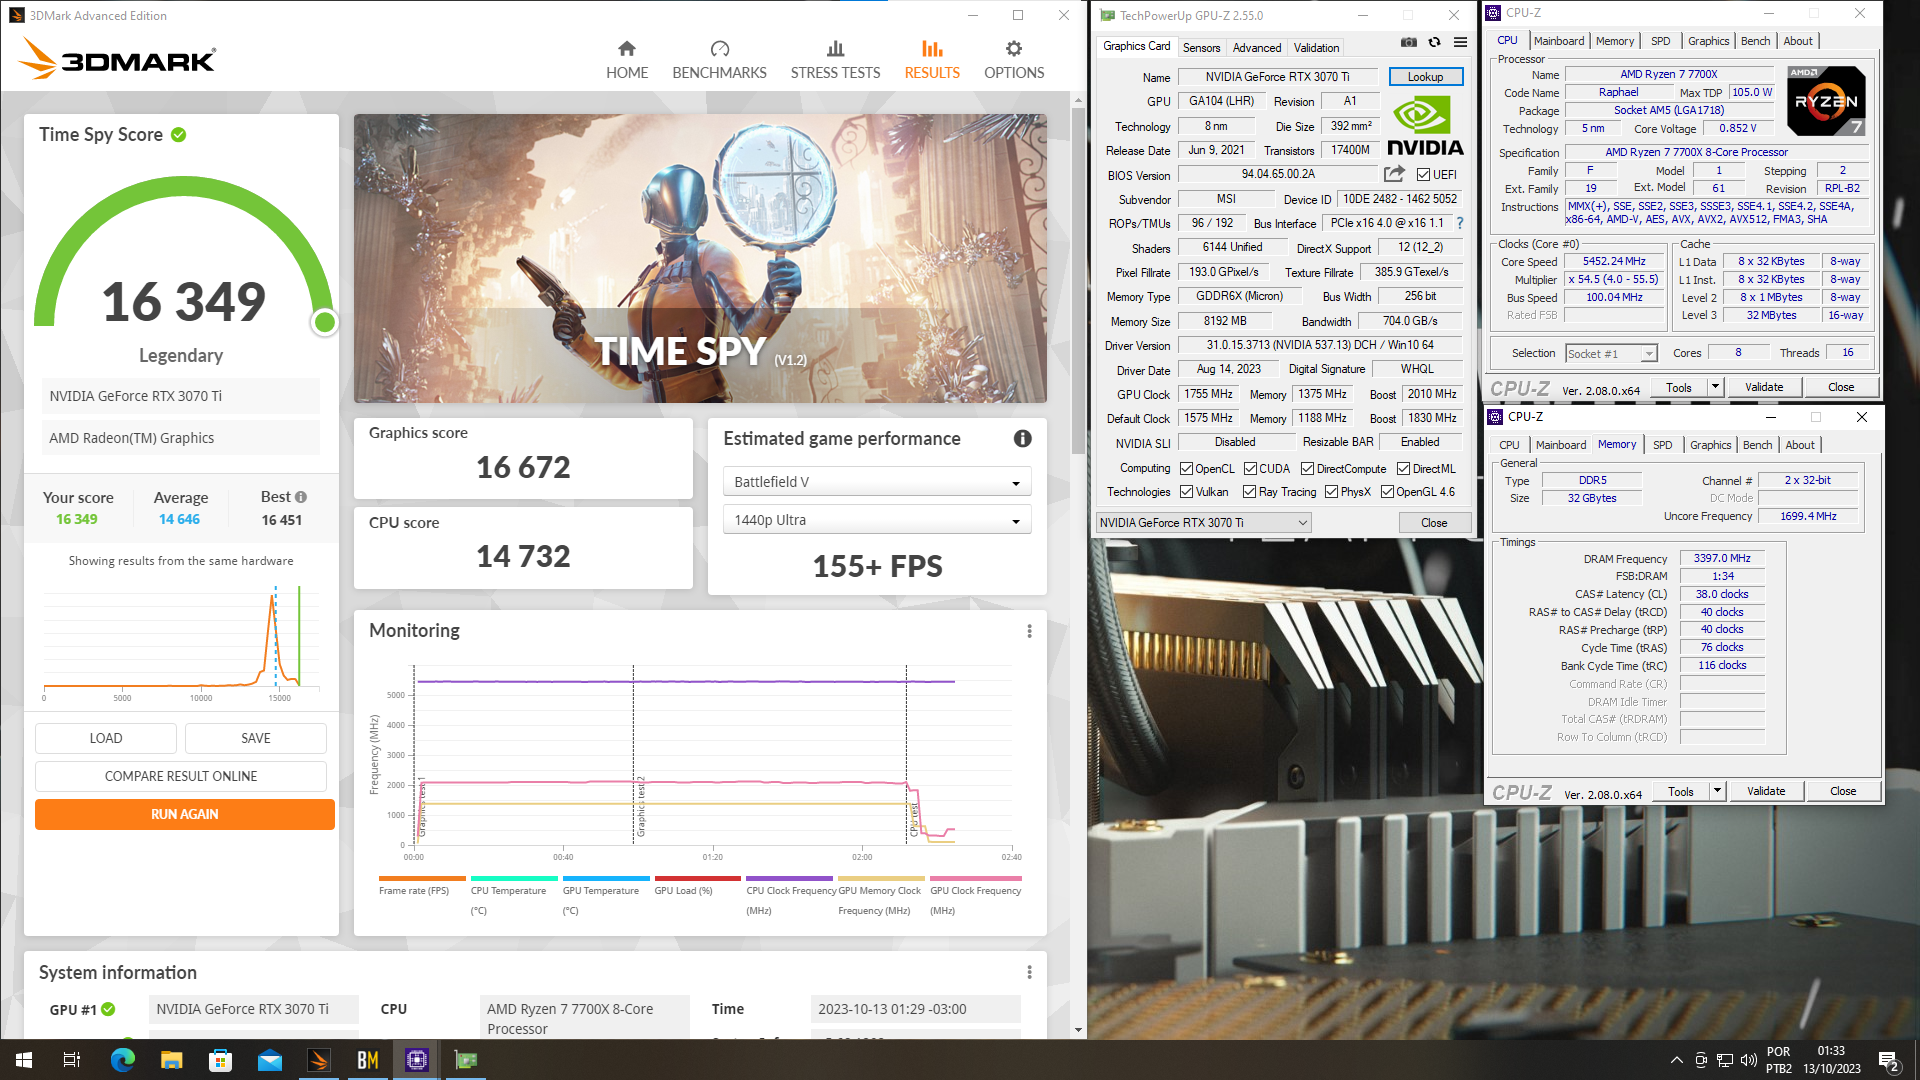Screen dimensions: 1920x1080
Task: Click RUN AGAIN in 3DMark
Action: click(184, 814)
